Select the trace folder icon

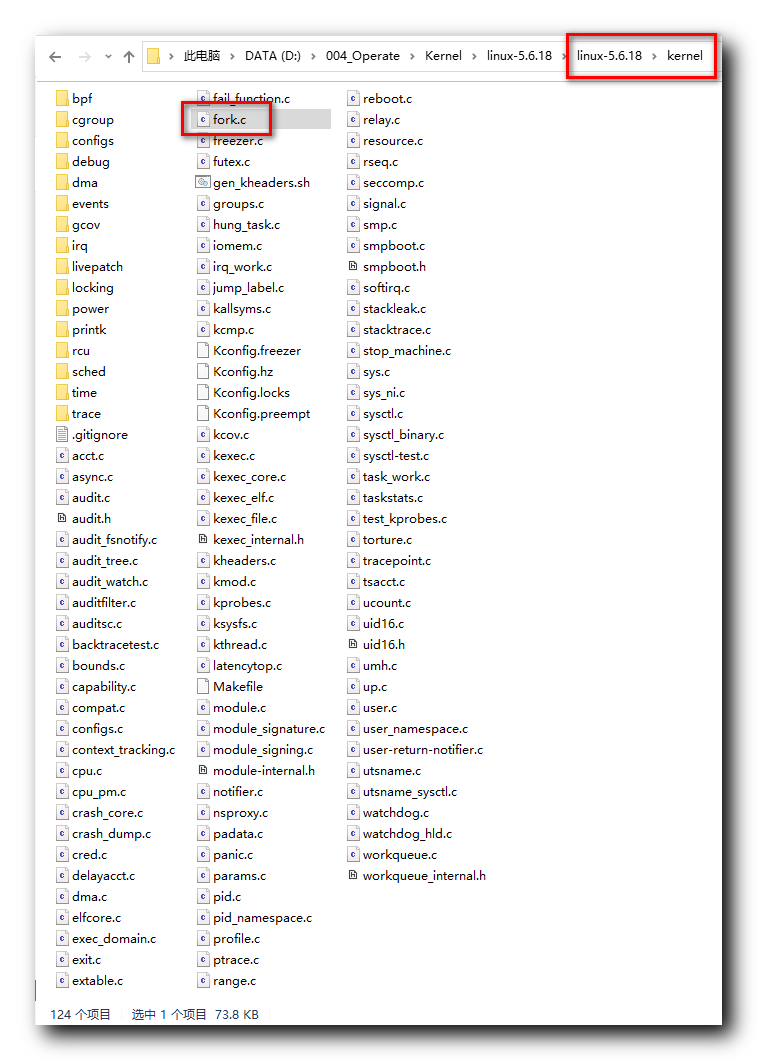(x=62, y=413)
